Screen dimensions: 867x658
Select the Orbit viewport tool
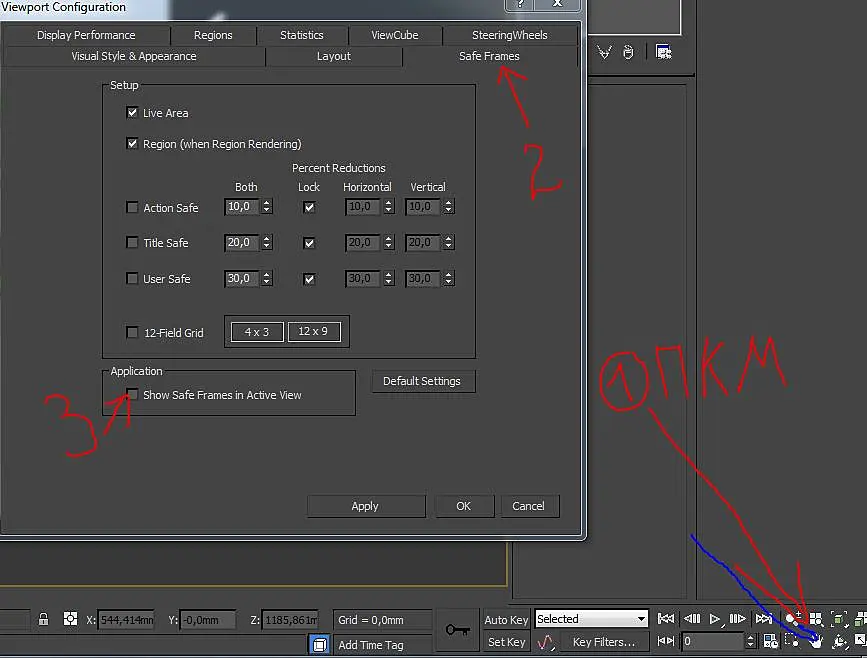click(839, 641)
